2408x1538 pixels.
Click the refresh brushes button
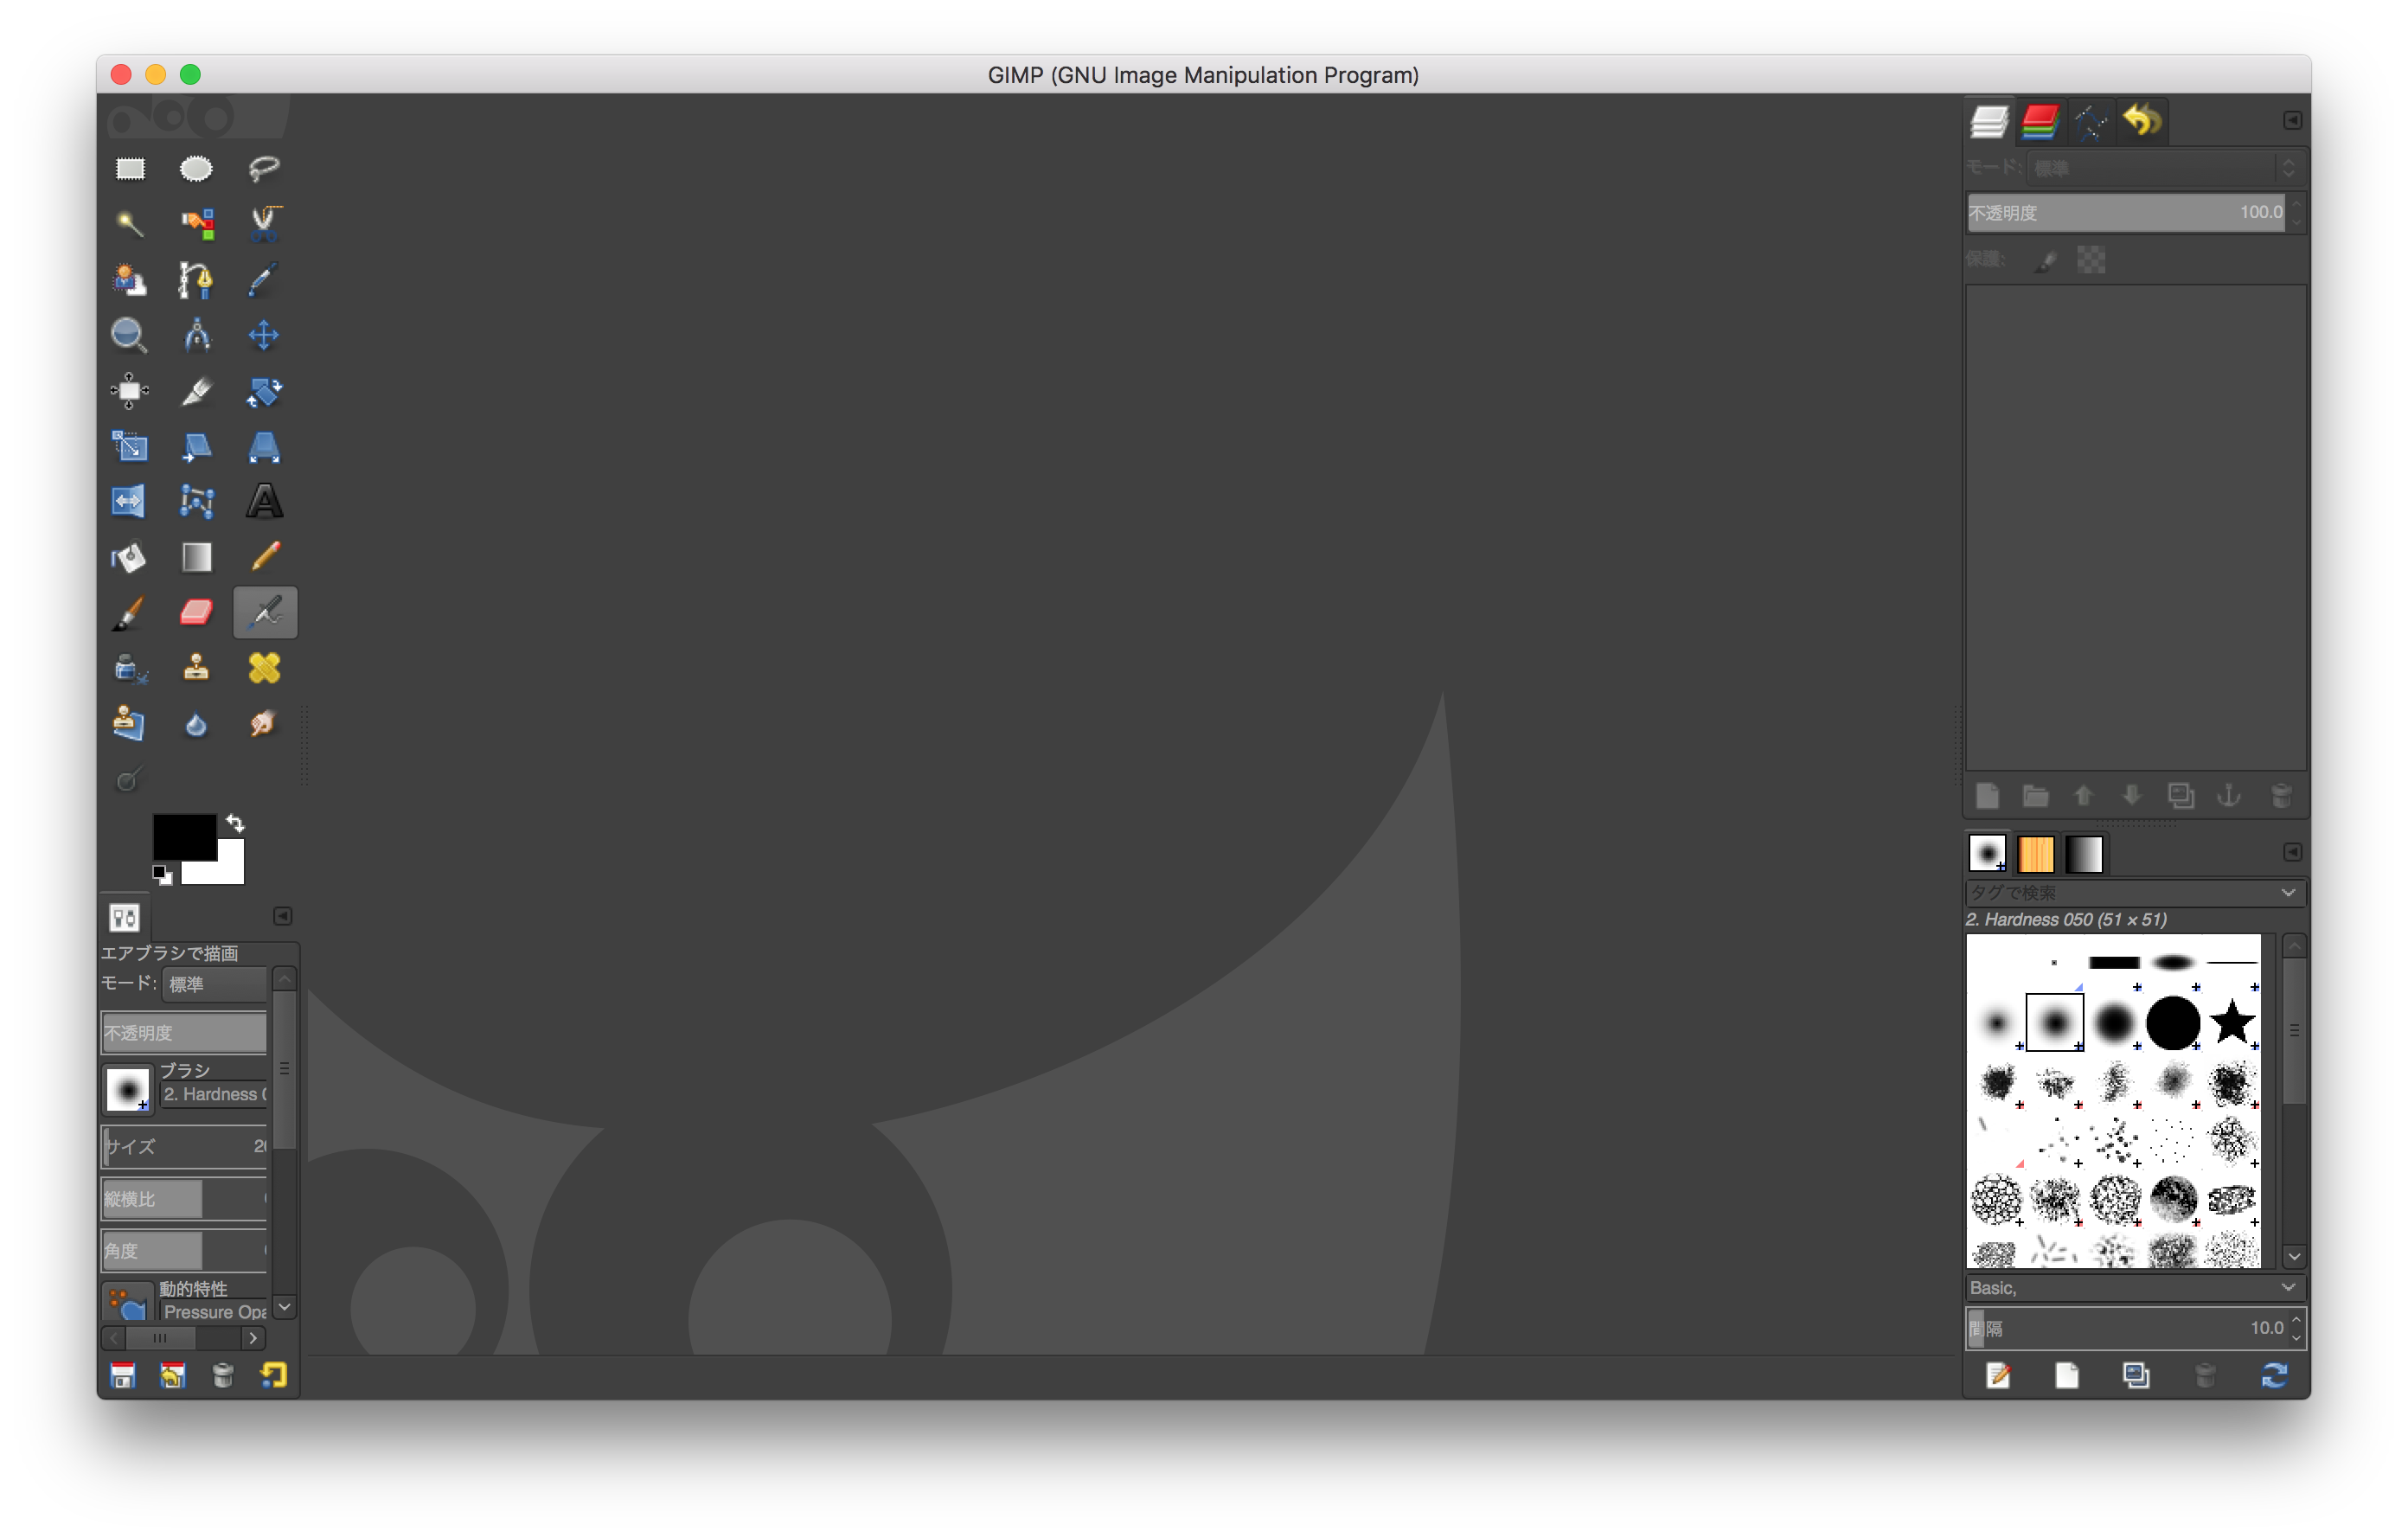pyautogui.click(x=2274, y=1376)
